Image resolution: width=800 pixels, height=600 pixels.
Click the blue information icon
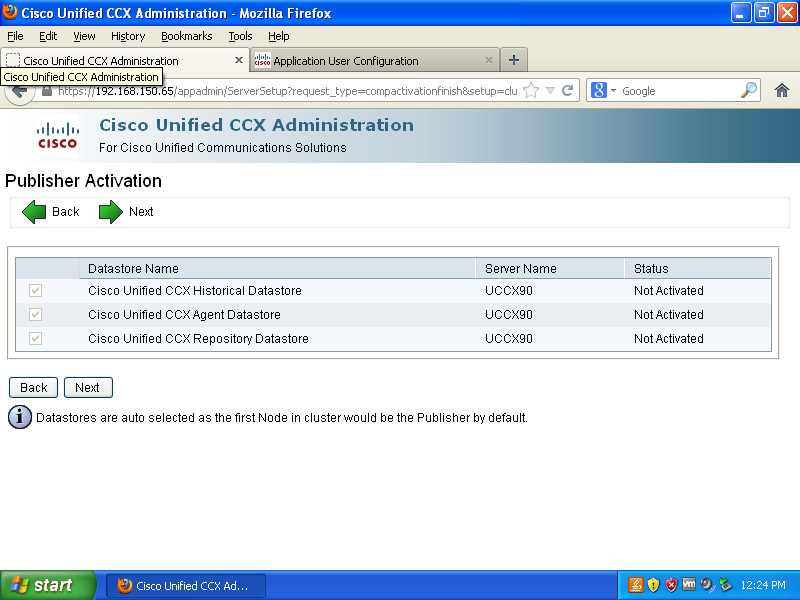(x=20, y=417)
